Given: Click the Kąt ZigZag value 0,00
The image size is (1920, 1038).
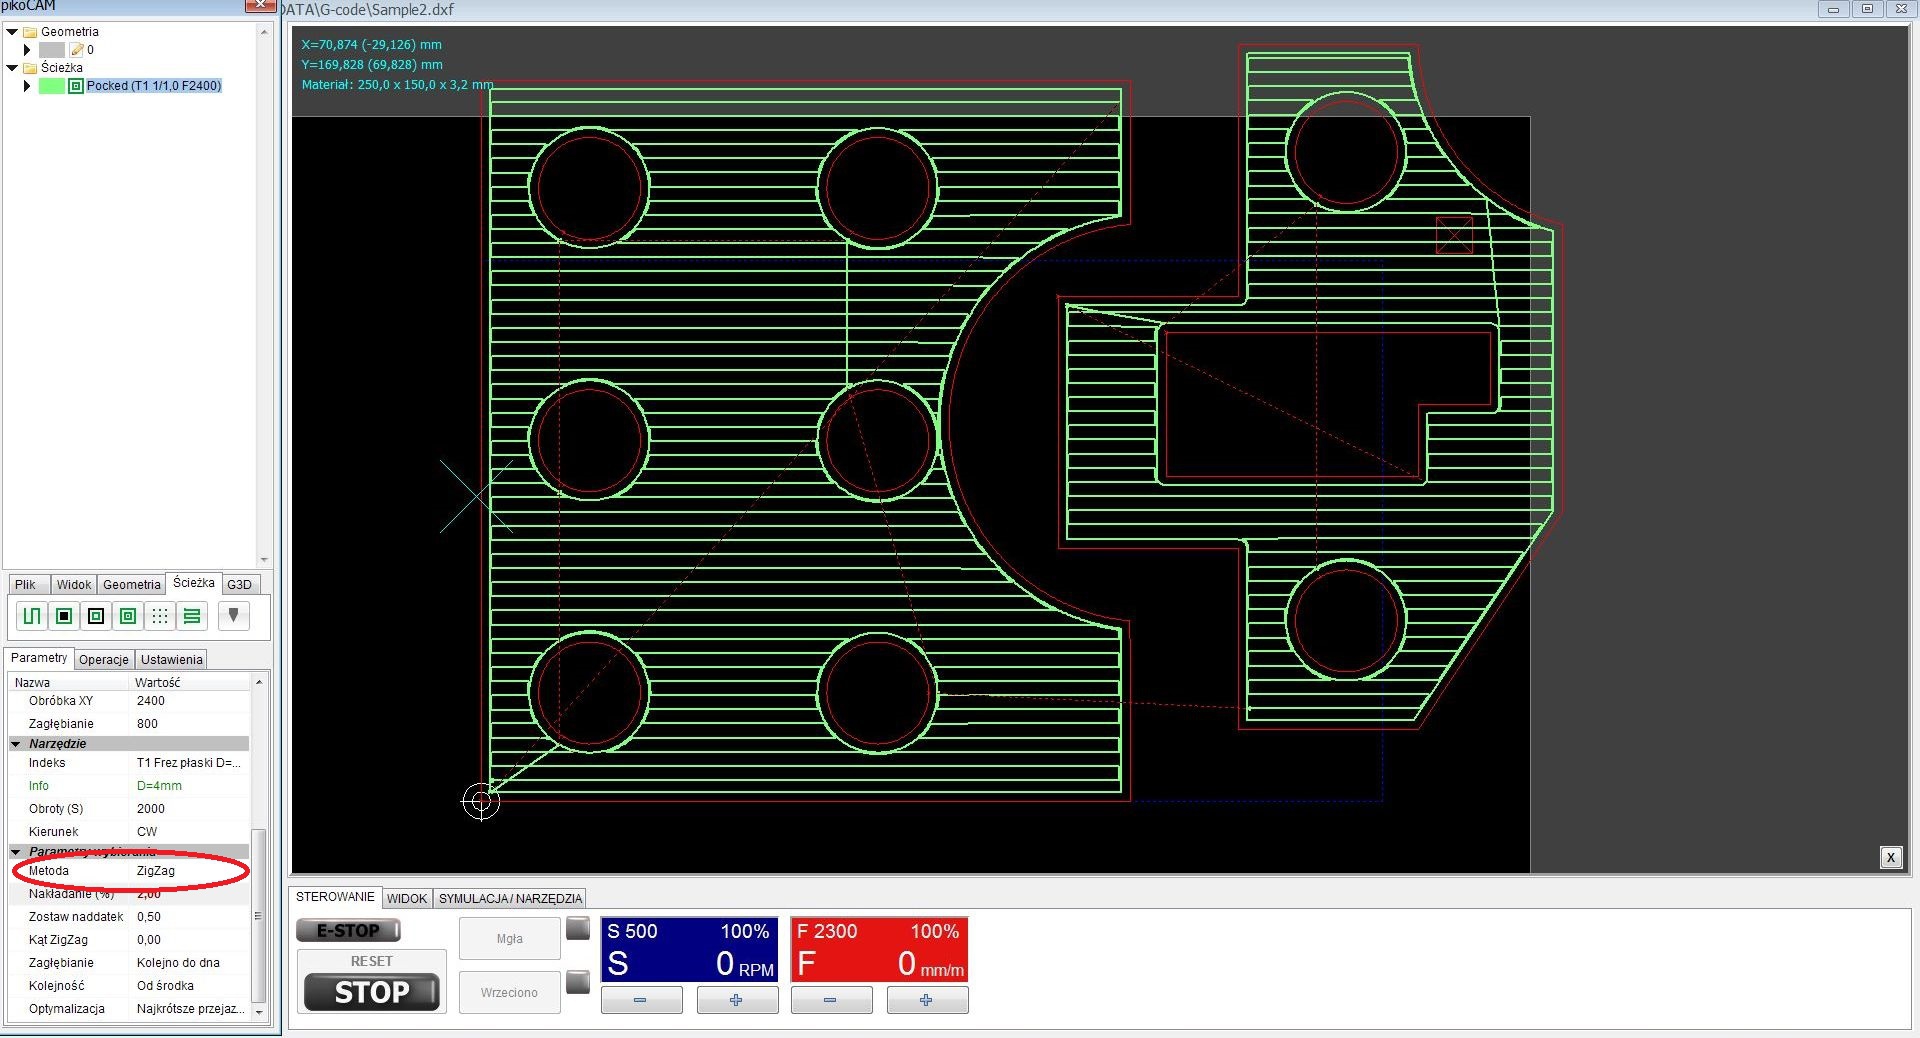Looking at the screenshot, I should (x=190, y=940).
